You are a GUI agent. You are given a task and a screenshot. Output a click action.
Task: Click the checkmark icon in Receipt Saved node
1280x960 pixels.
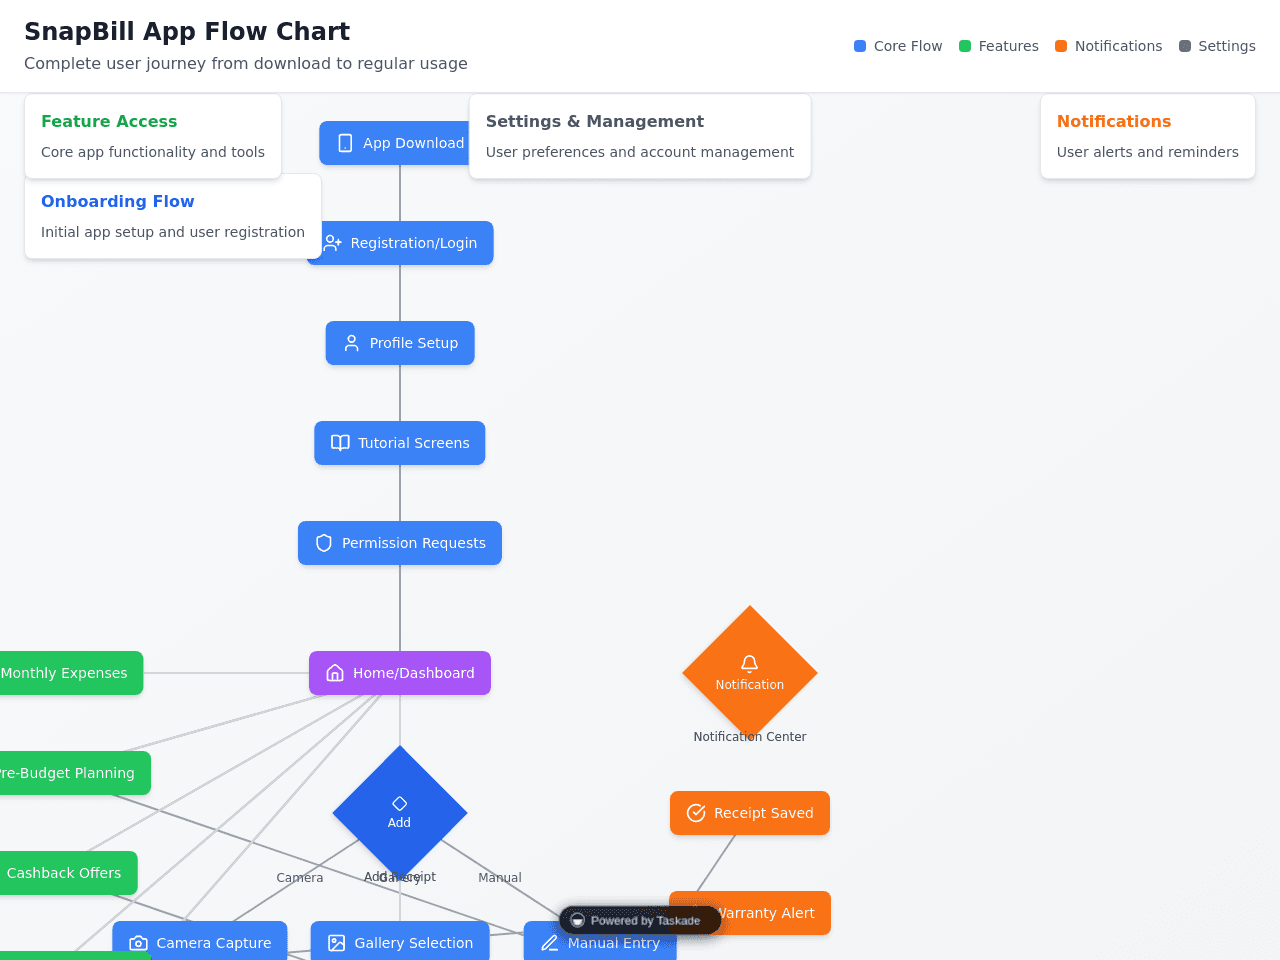(696, 813)
